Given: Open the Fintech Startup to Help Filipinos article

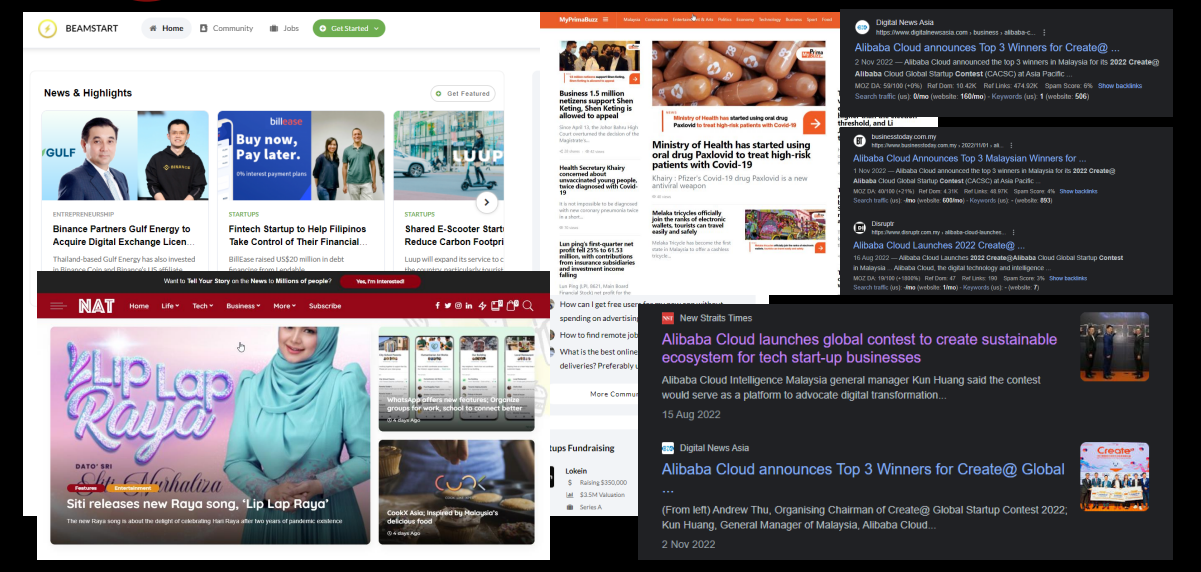Looking at the screenshot, I should click(299, 235).
